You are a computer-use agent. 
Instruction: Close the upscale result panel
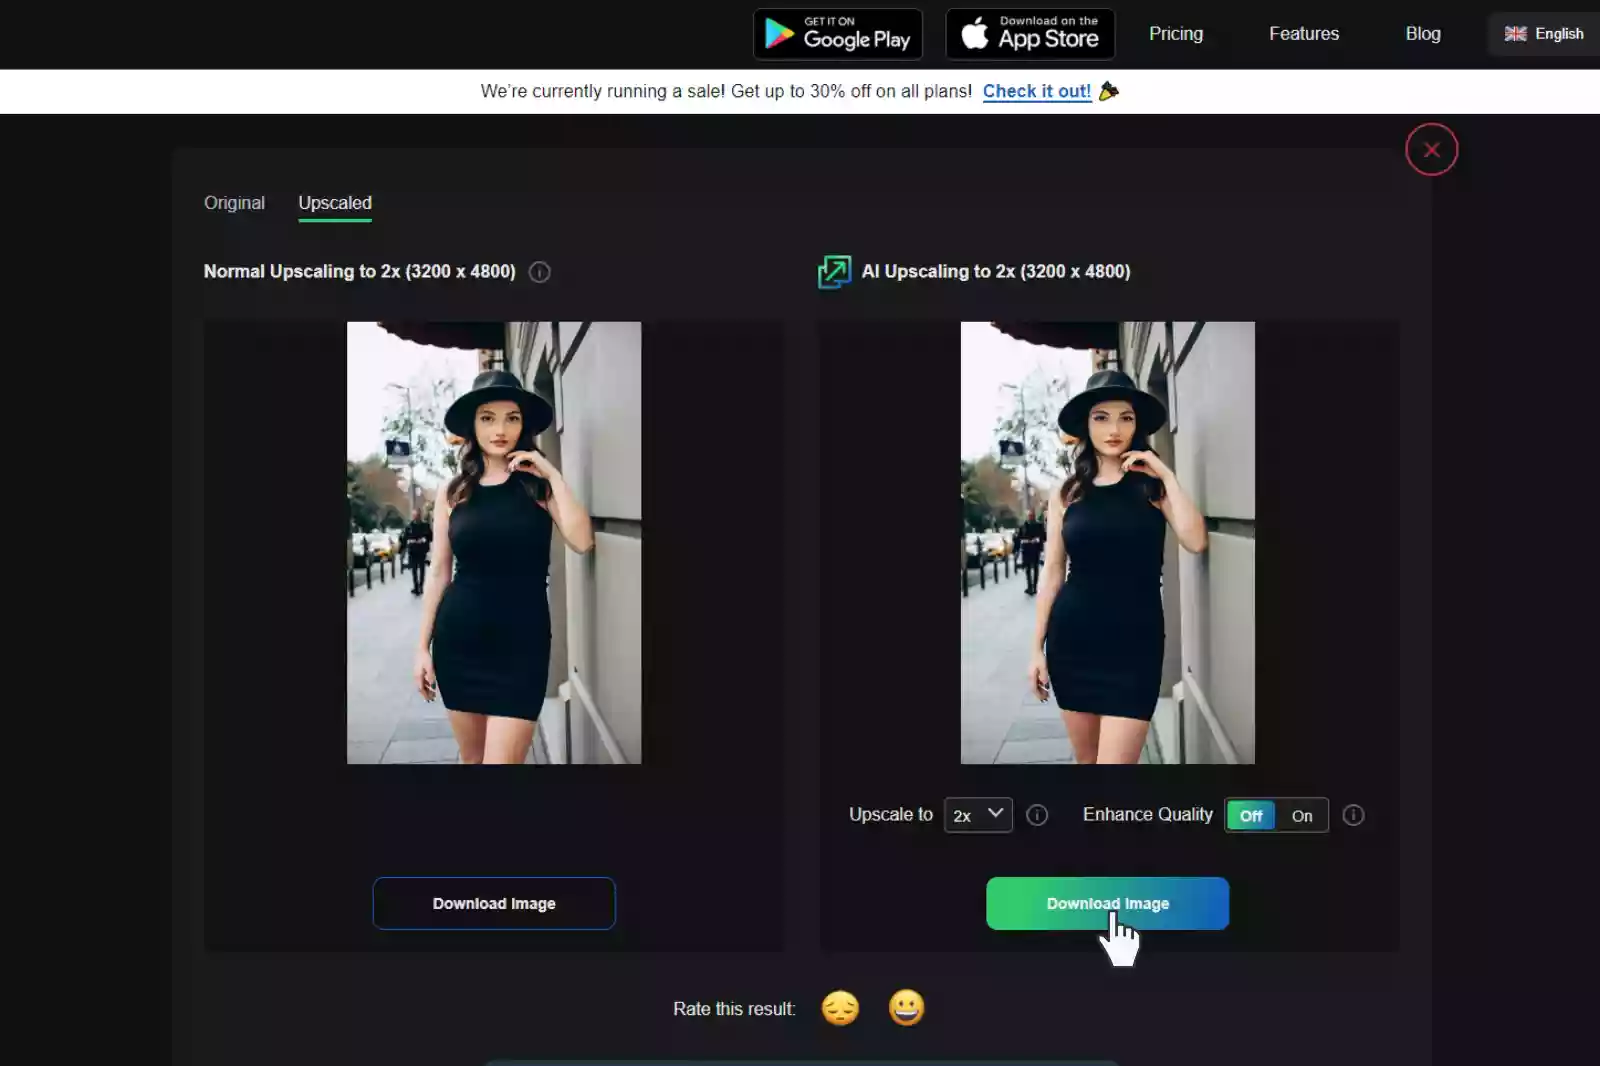(1431, 149)
